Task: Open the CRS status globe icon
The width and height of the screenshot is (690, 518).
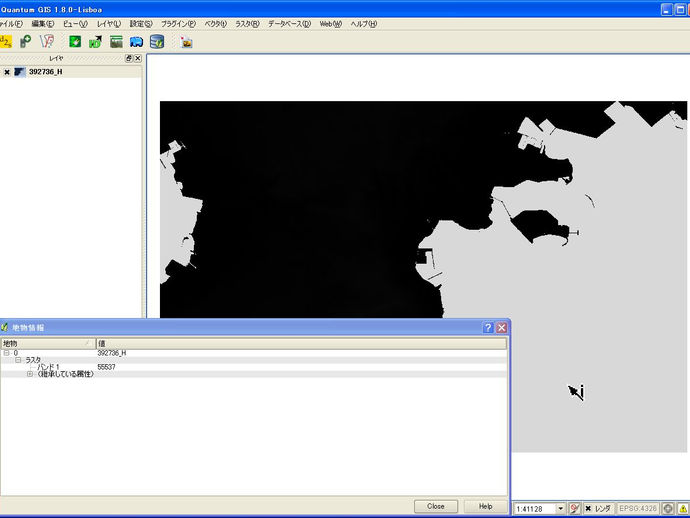Action: (668, 509)
